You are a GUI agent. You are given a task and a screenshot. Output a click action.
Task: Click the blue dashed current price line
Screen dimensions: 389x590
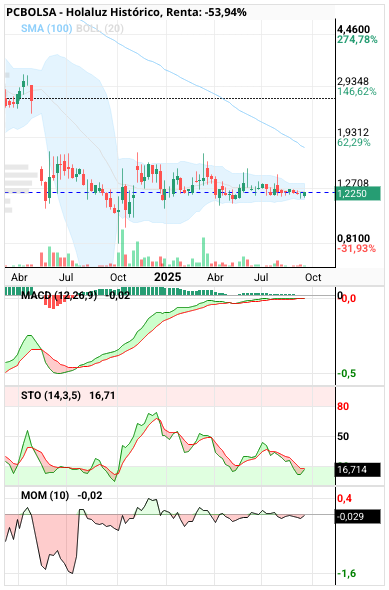(169, 192)
